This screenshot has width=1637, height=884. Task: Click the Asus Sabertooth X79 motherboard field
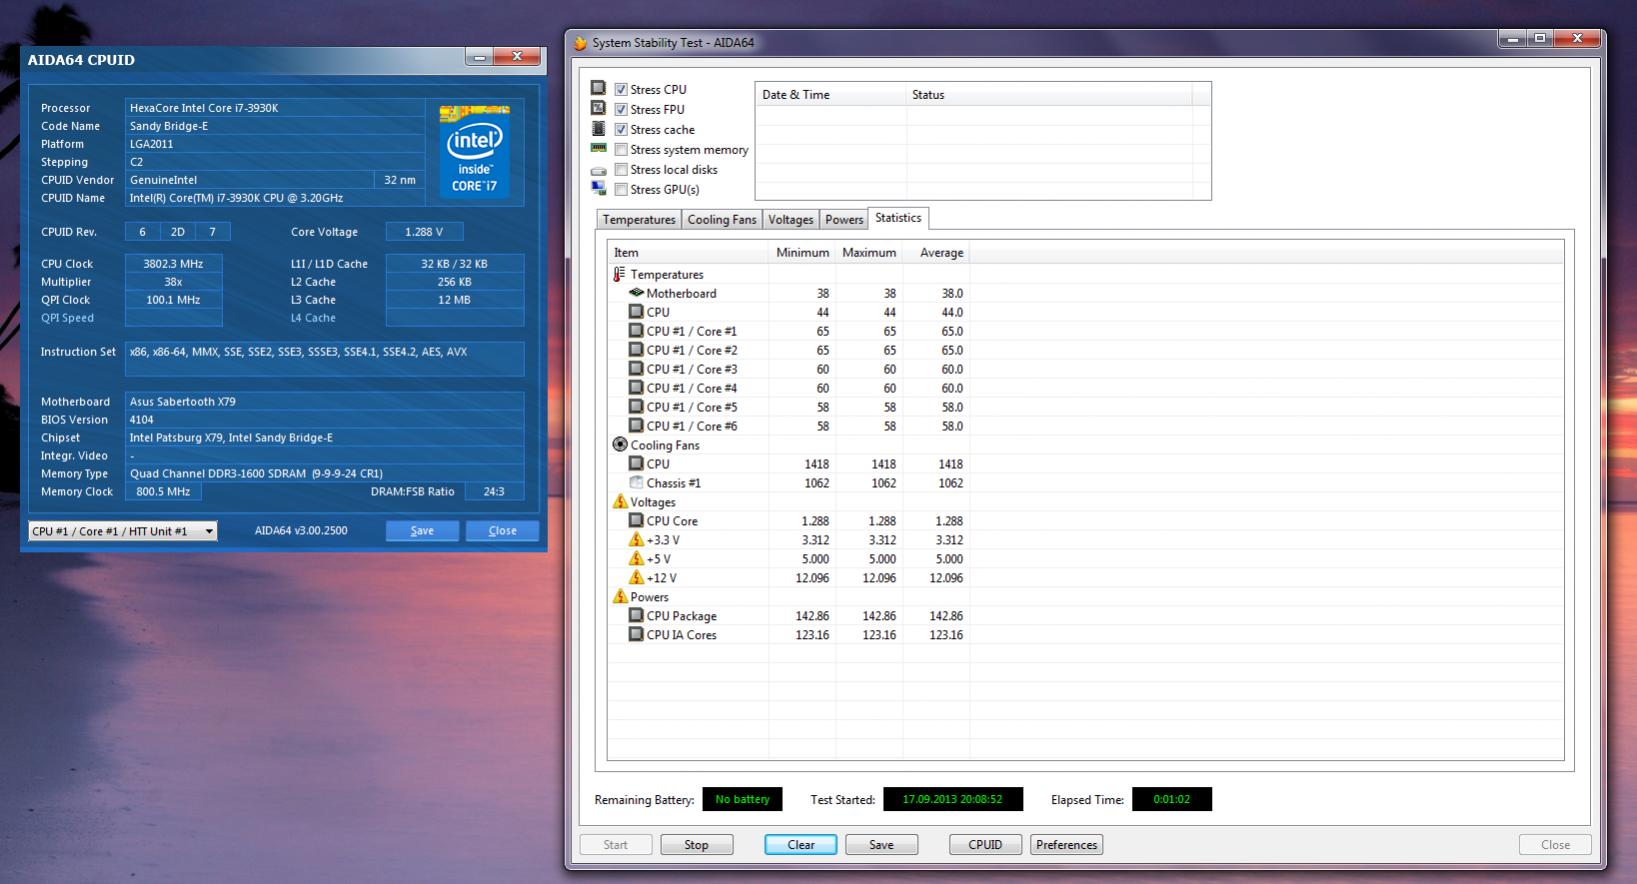click(x=324, y=402)
